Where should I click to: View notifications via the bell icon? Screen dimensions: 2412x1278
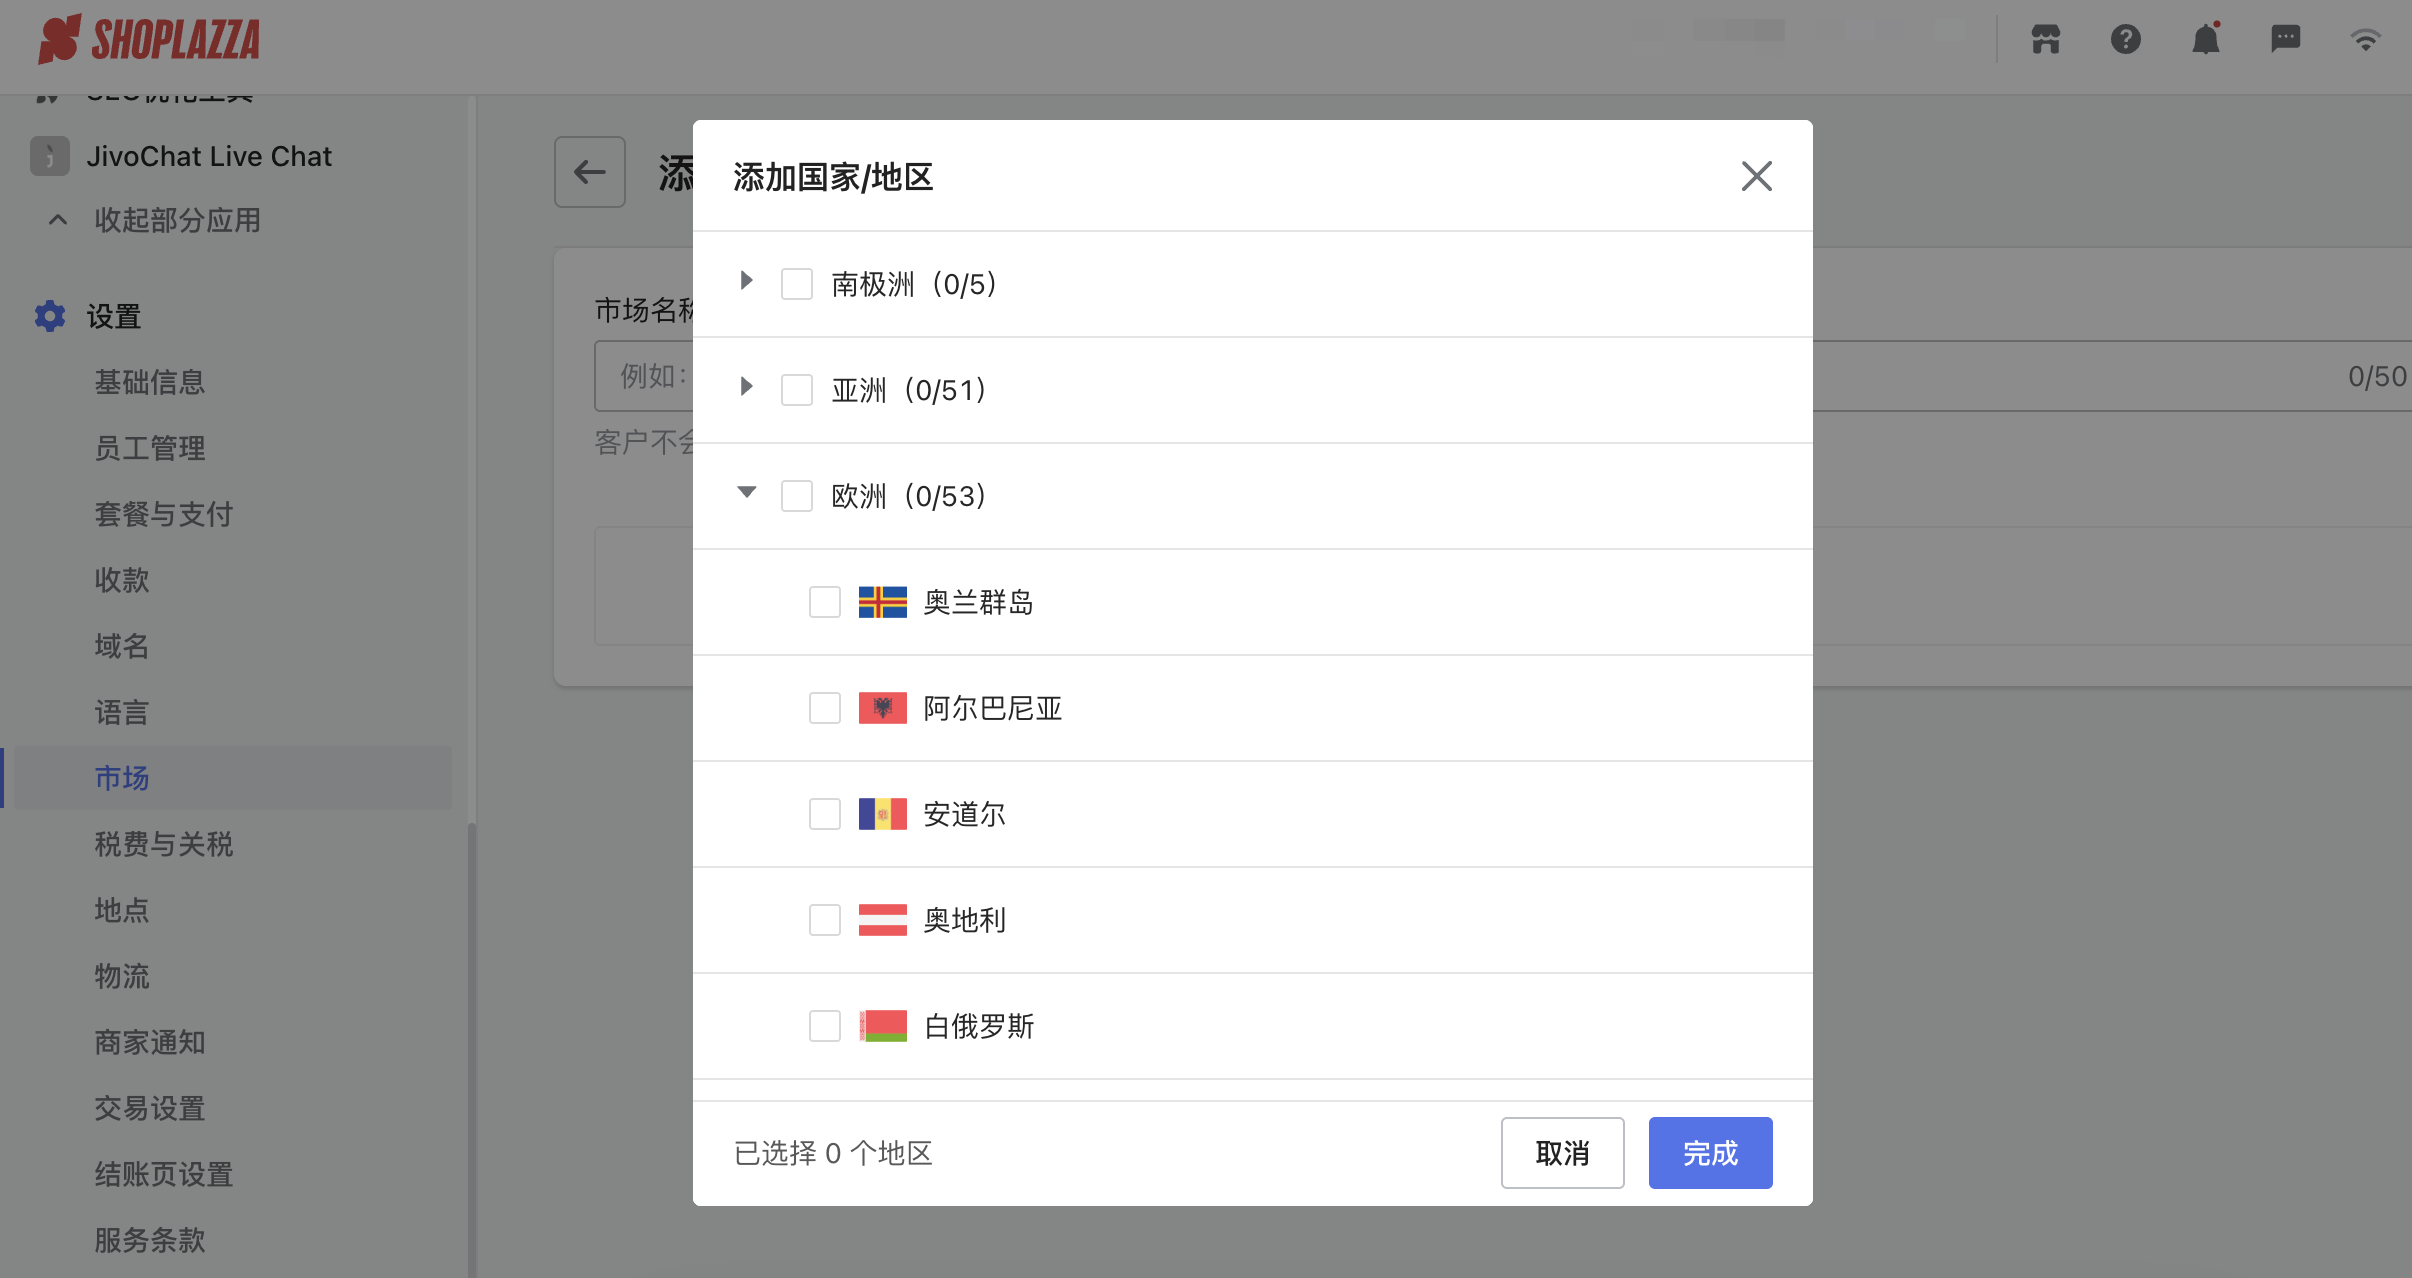point(2206,39)
